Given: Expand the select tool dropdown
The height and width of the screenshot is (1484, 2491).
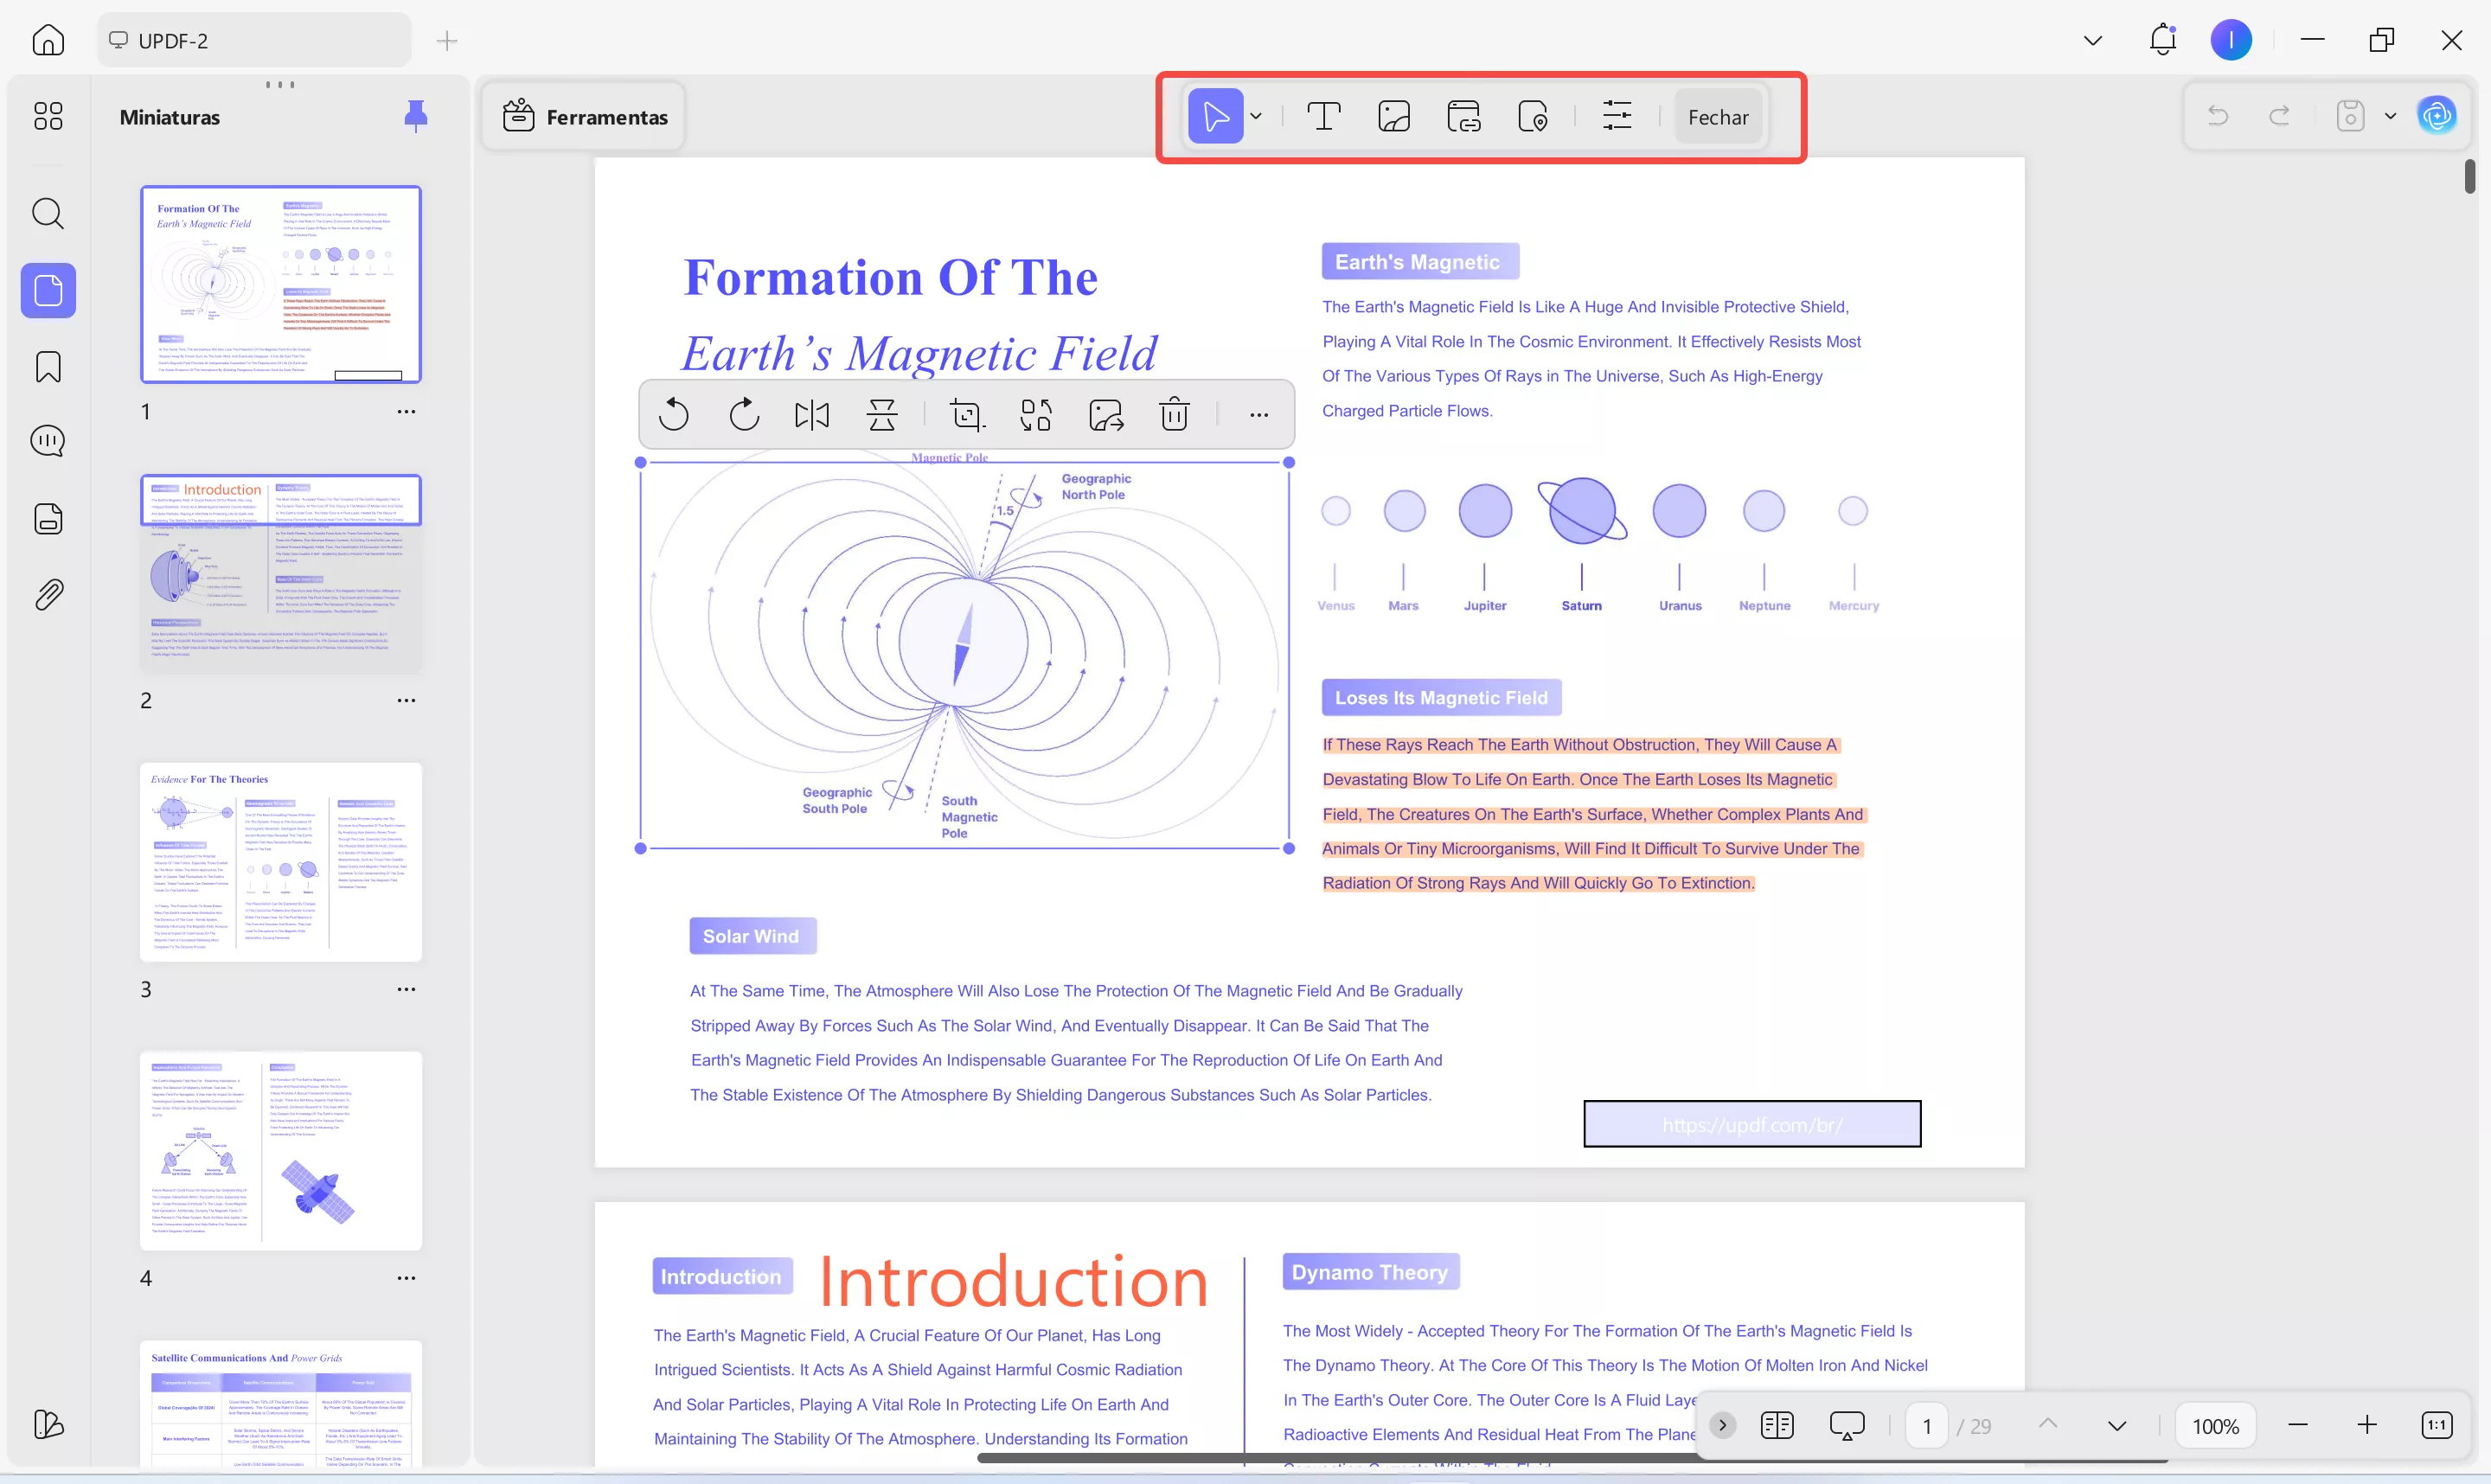Looking at the screenshot, I should click(x=1257, y=115).
